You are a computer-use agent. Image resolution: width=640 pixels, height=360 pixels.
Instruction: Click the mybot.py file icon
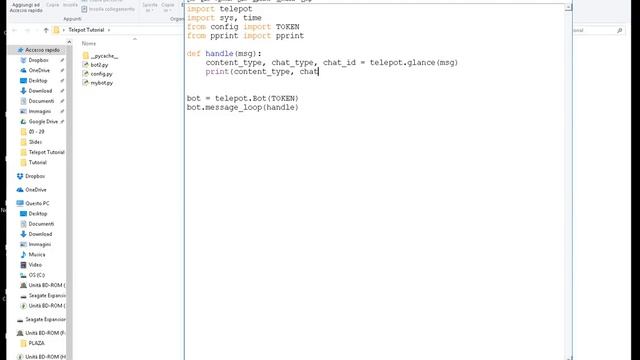coord(86,83)
